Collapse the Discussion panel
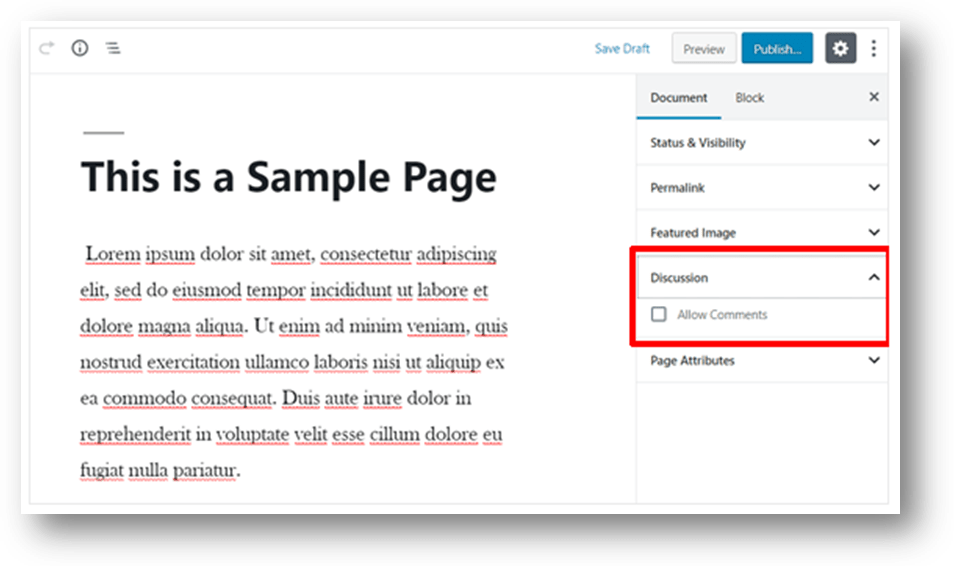The height and width of the screenshot is (566, 954). (762, 278)
